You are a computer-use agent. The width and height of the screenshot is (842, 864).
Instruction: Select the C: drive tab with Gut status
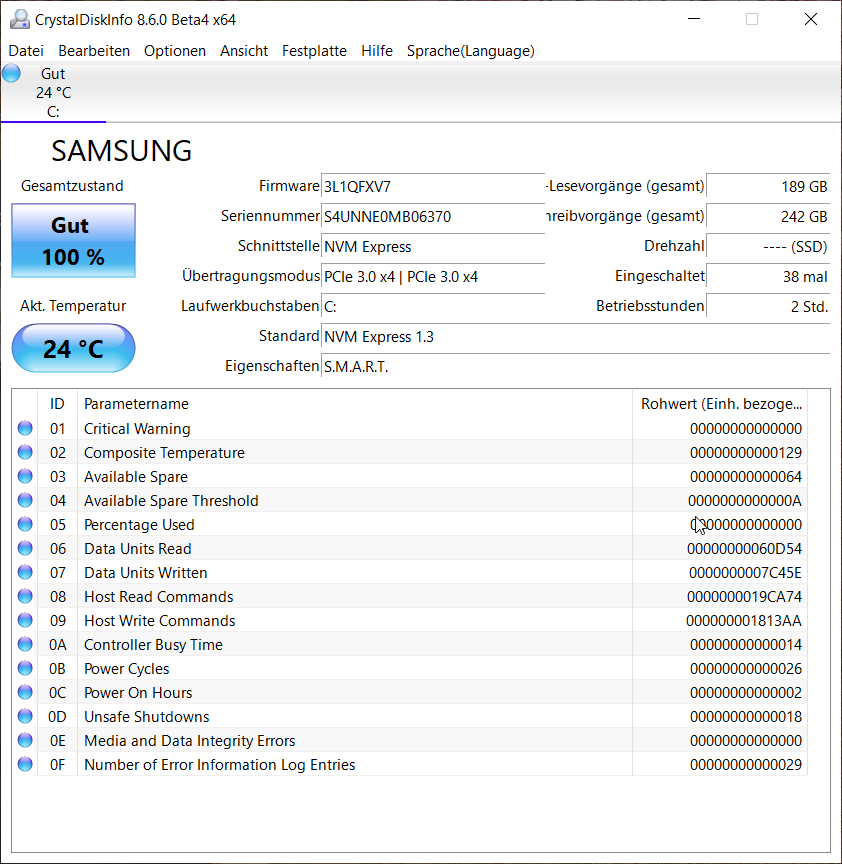[x=53, y=93]
